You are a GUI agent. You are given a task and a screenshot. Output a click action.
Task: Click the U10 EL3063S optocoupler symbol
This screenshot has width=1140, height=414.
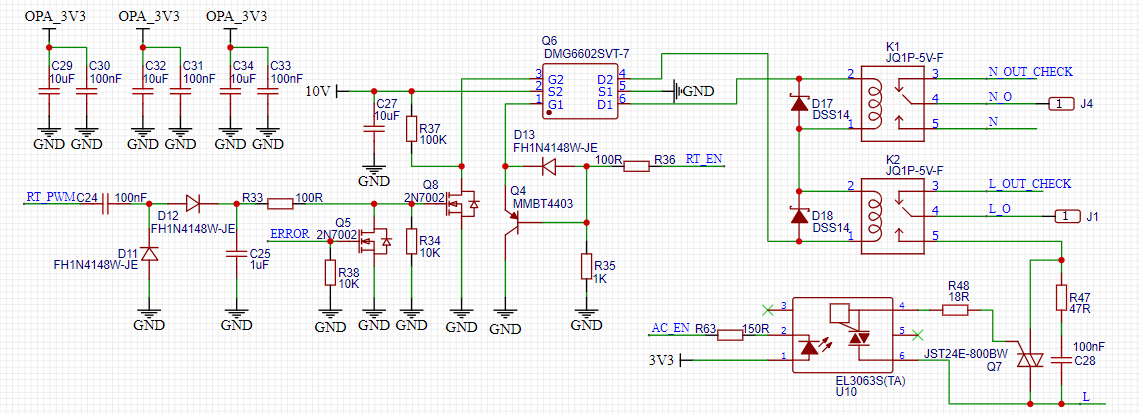click(x=843, y=335)
